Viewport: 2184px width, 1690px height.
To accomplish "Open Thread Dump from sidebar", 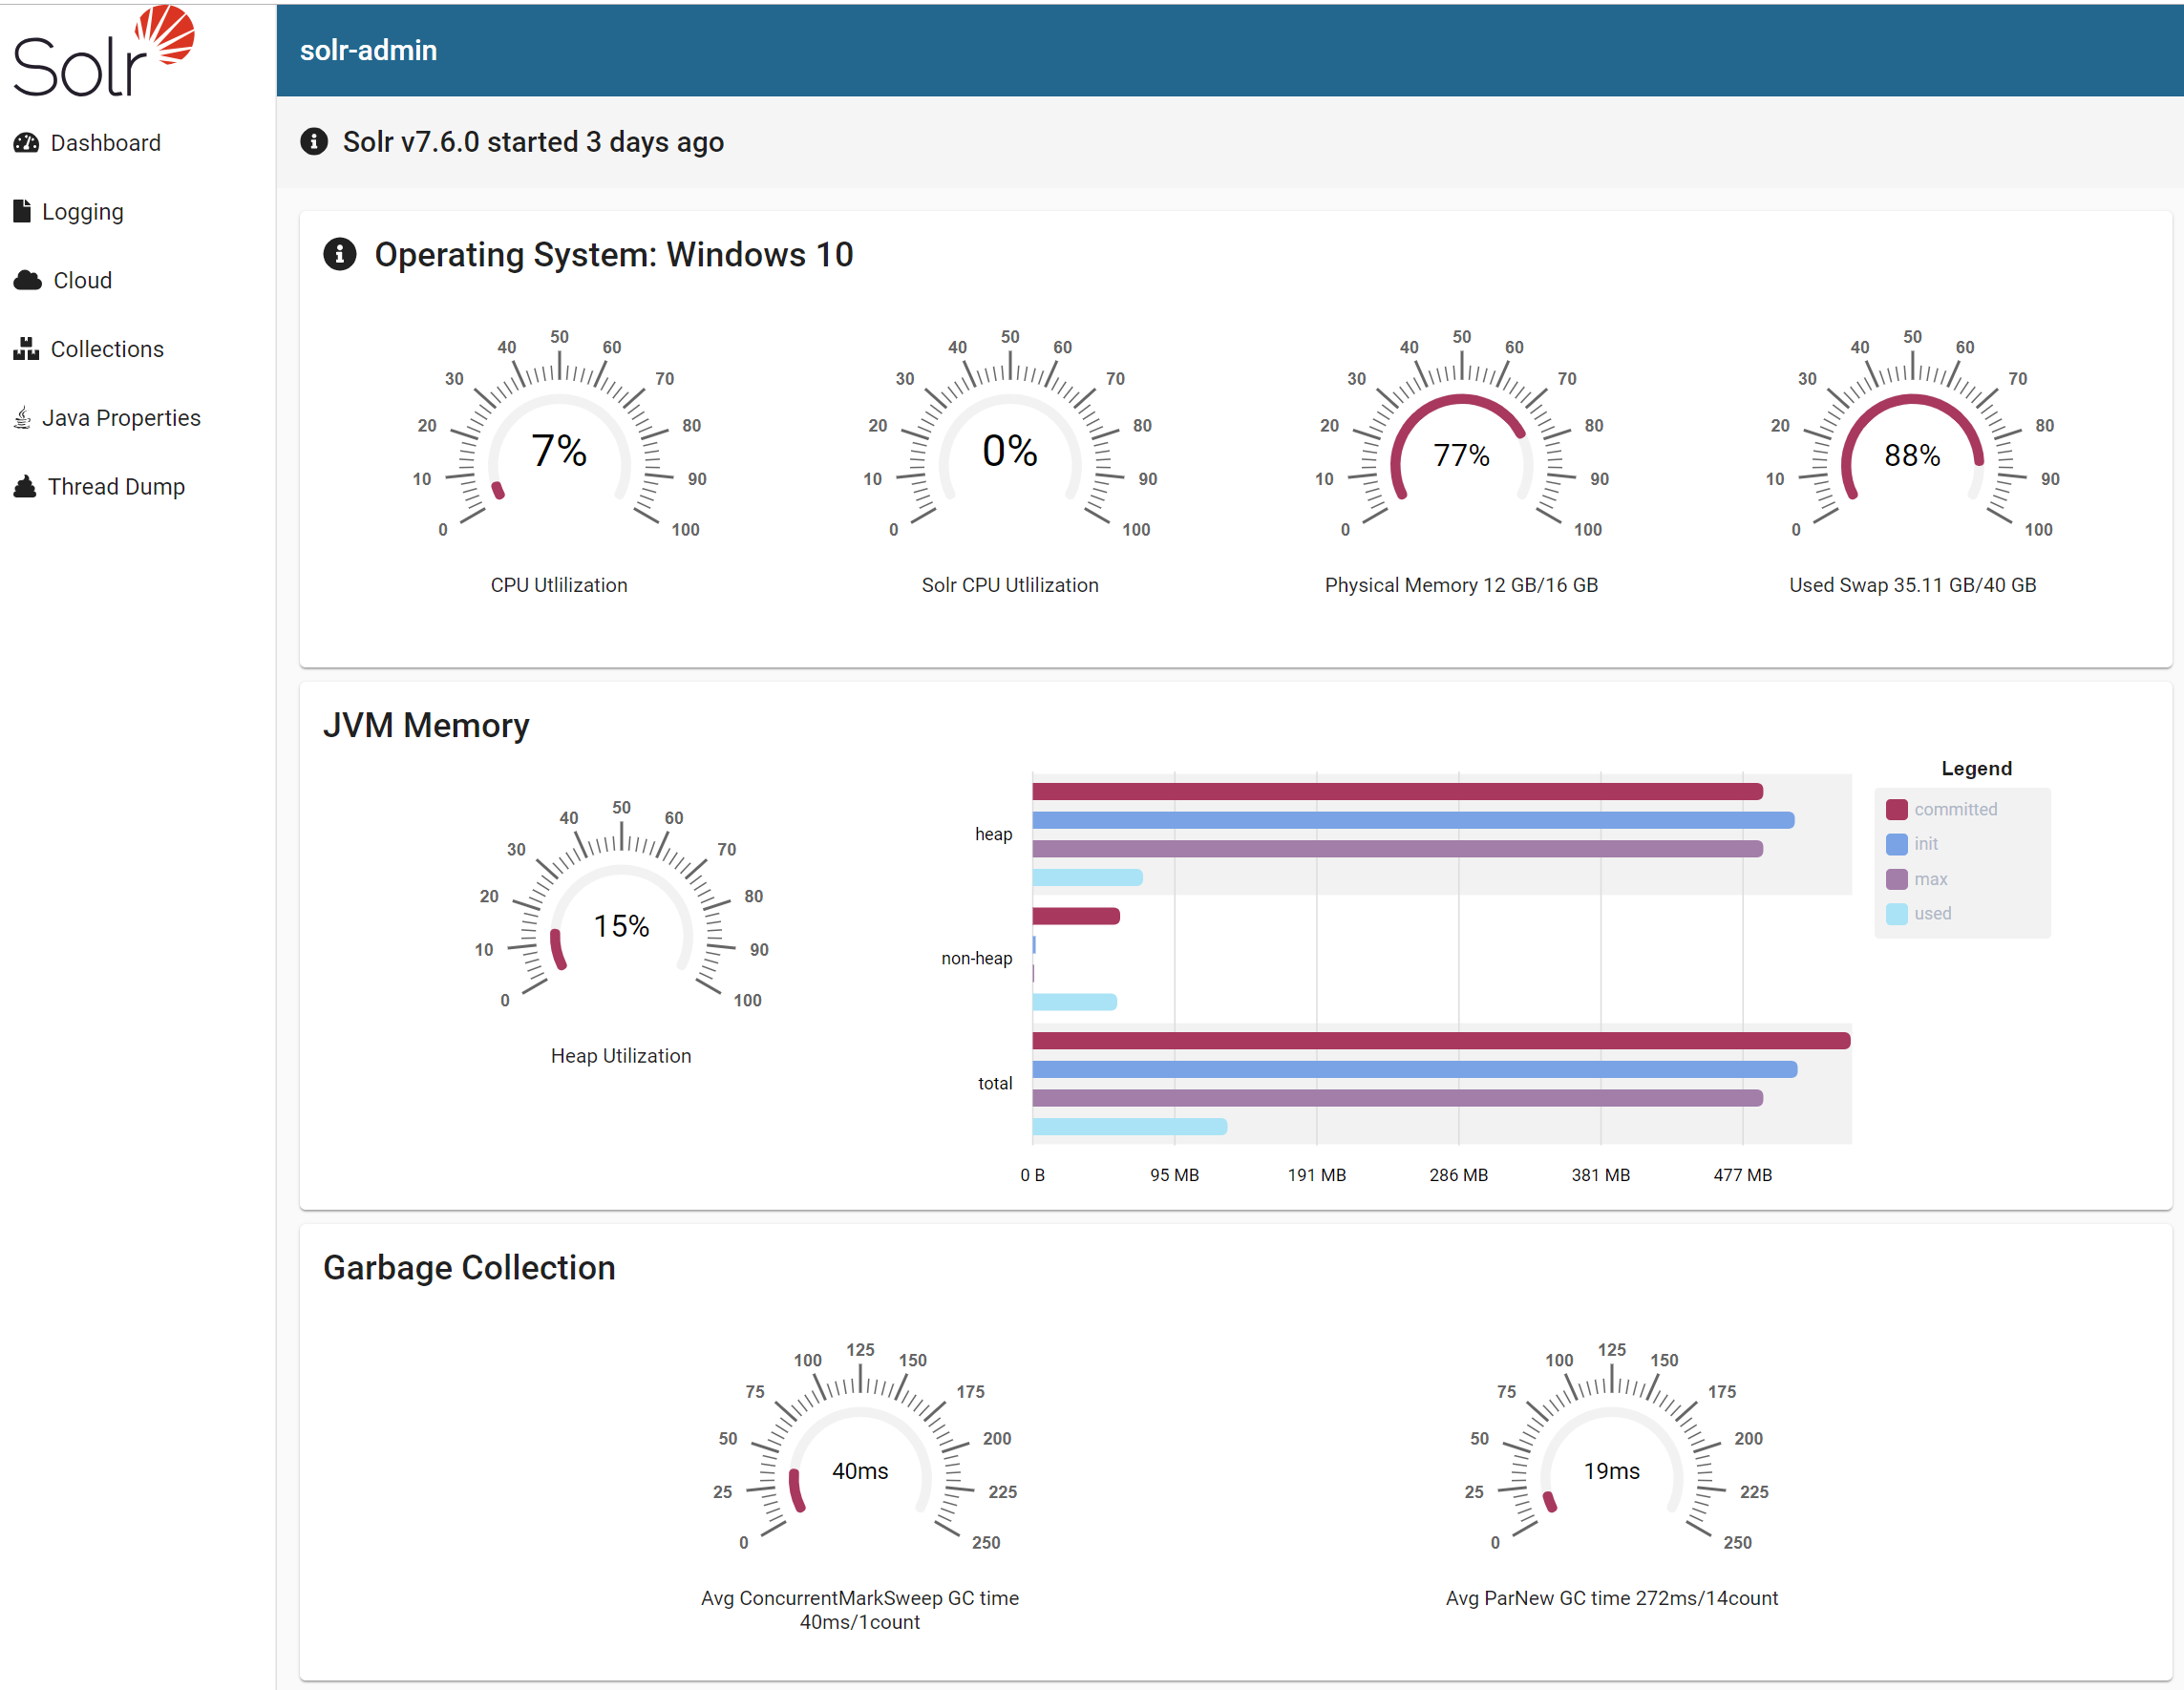I will coord(116,487).
